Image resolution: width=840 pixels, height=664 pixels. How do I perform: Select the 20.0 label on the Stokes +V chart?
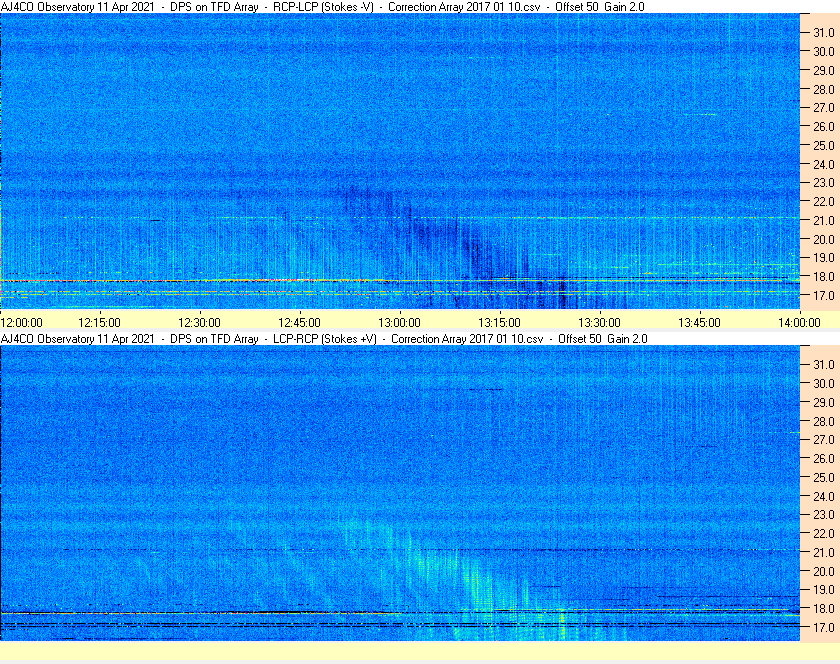[x=824, y=571]
